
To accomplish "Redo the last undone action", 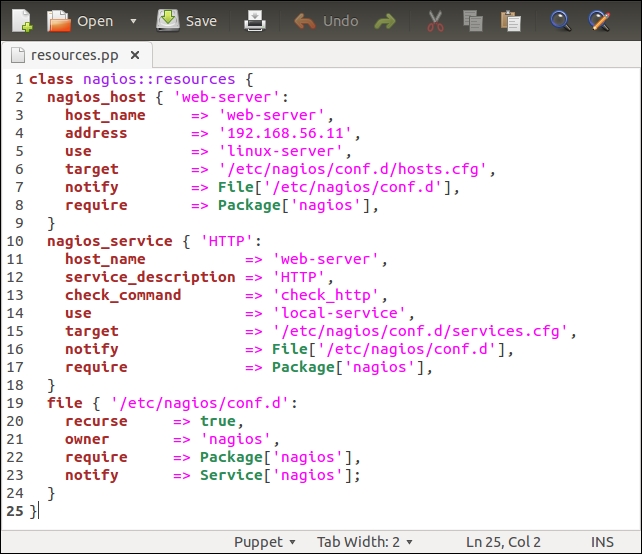I will (x=385, y=21).
